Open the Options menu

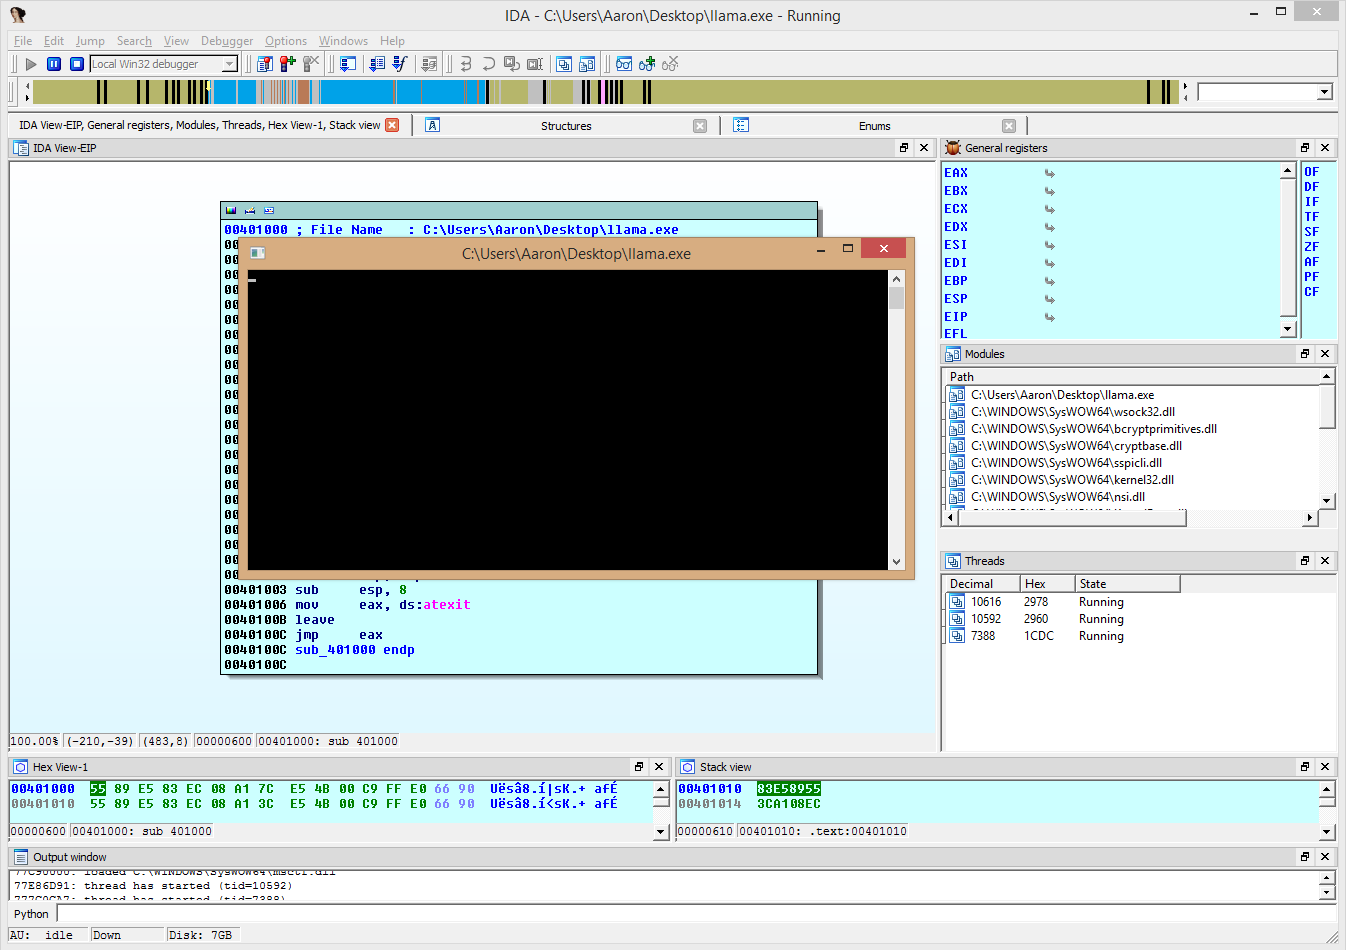point(286,41)
